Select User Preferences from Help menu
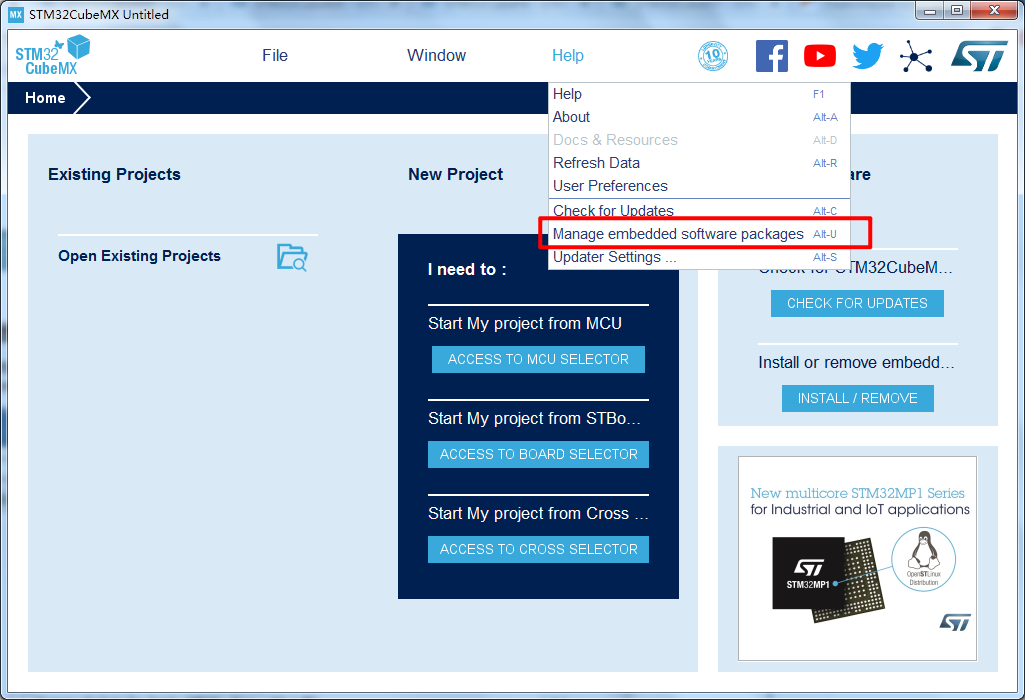Viewport: 1025px width, 700px height. (x=610, y=186)
